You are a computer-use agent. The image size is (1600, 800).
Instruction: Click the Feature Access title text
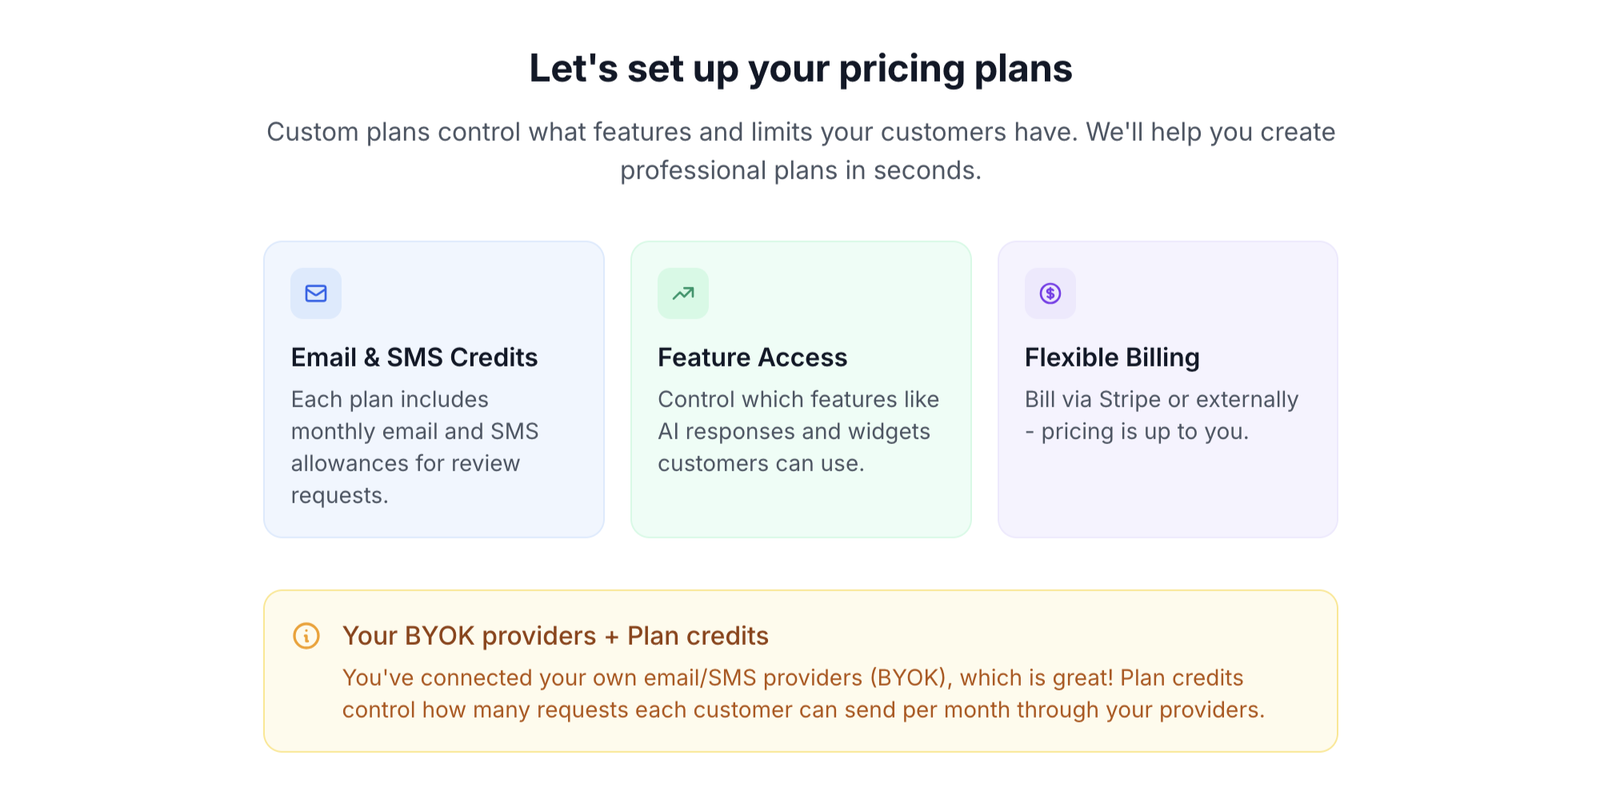tap(752, 357)
